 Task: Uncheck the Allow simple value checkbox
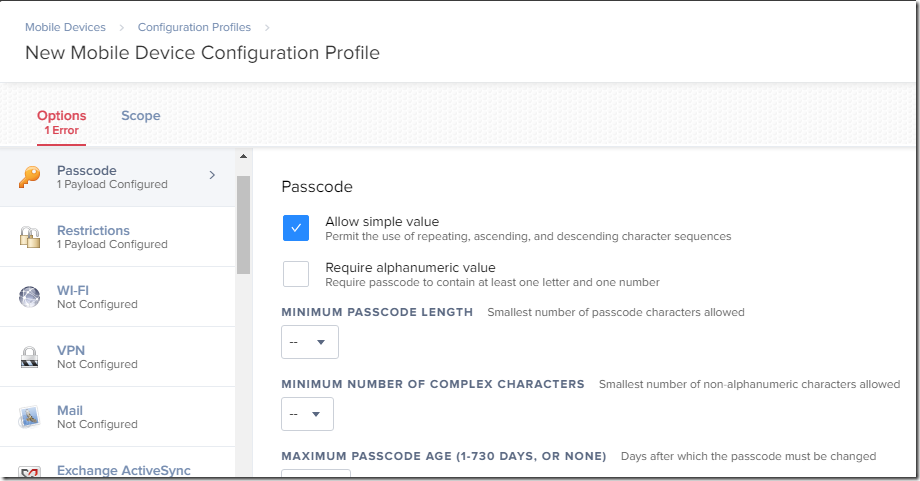[296, 228]
